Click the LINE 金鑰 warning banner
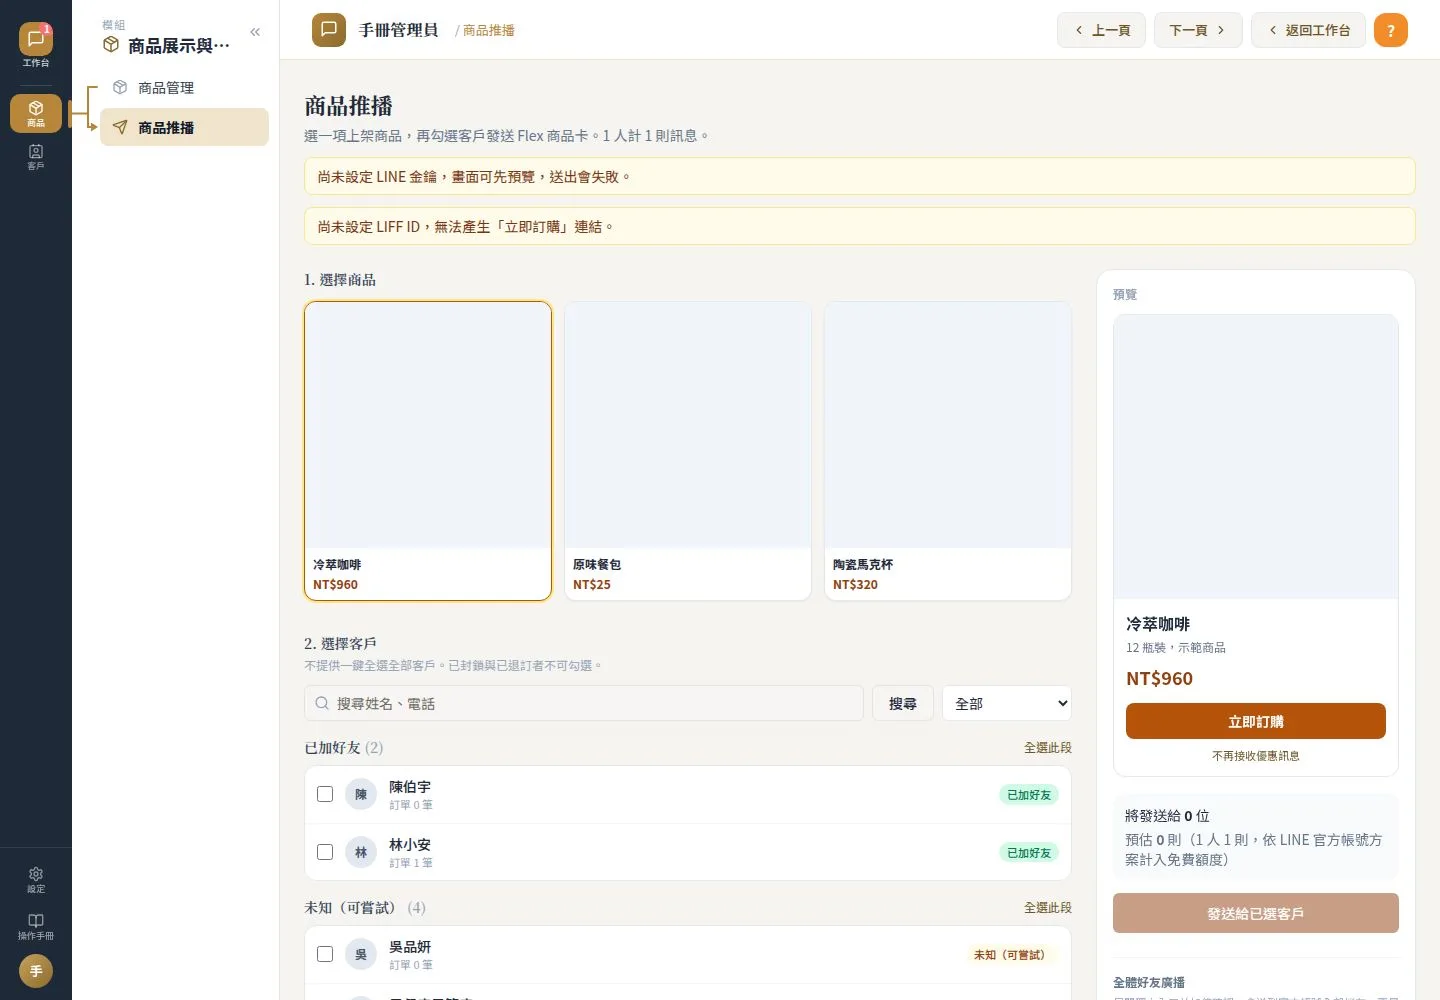 [860, 176]
